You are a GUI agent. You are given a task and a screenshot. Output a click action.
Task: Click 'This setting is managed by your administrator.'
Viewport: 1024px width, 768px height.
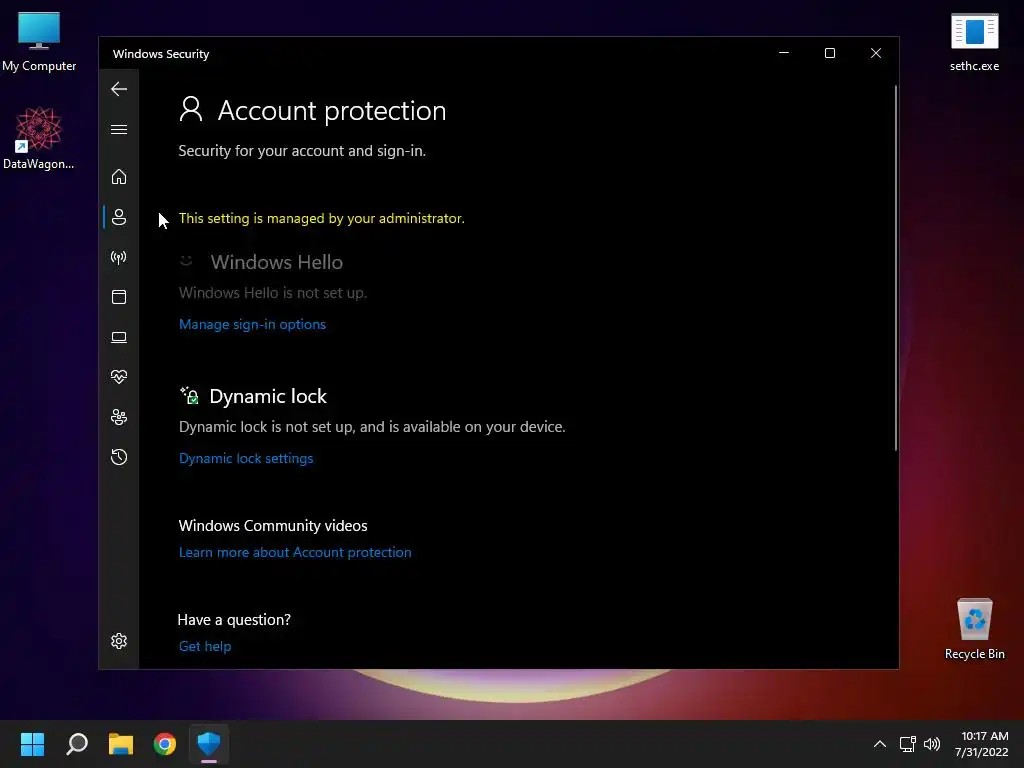coord(321,218)
